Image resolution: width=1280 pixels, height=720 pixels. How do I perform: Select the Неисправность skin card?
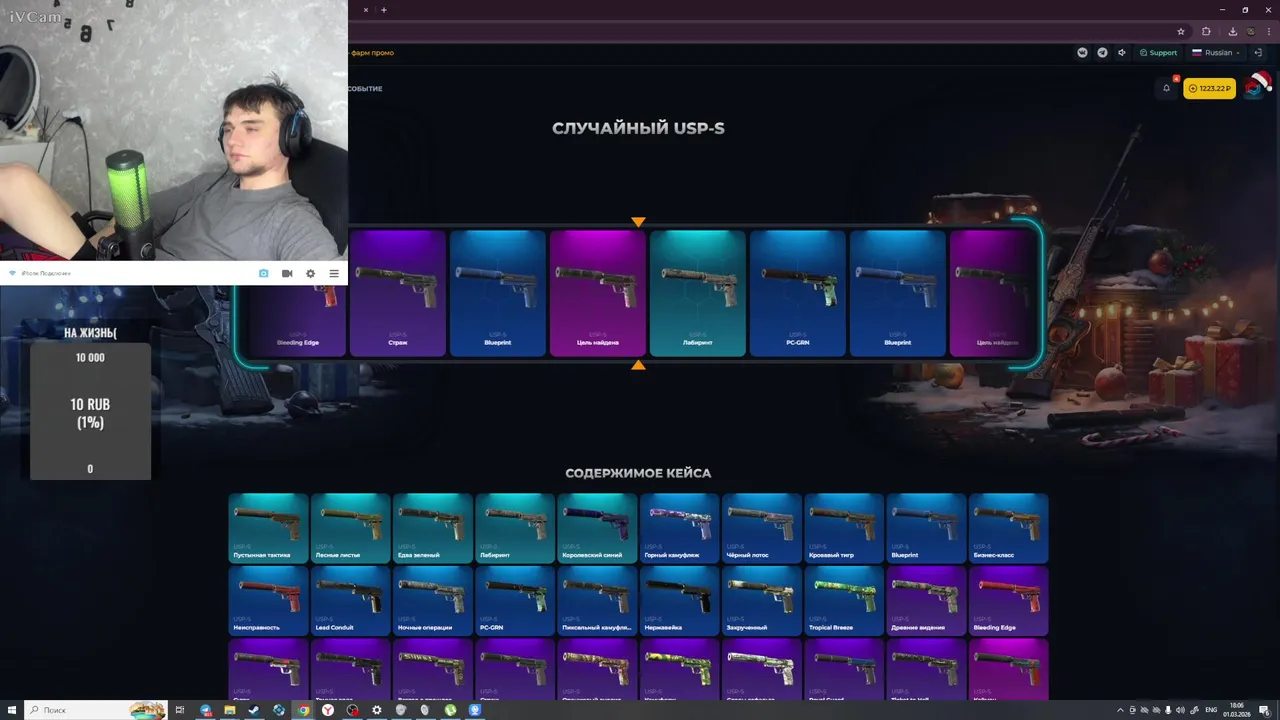point(268,601)
